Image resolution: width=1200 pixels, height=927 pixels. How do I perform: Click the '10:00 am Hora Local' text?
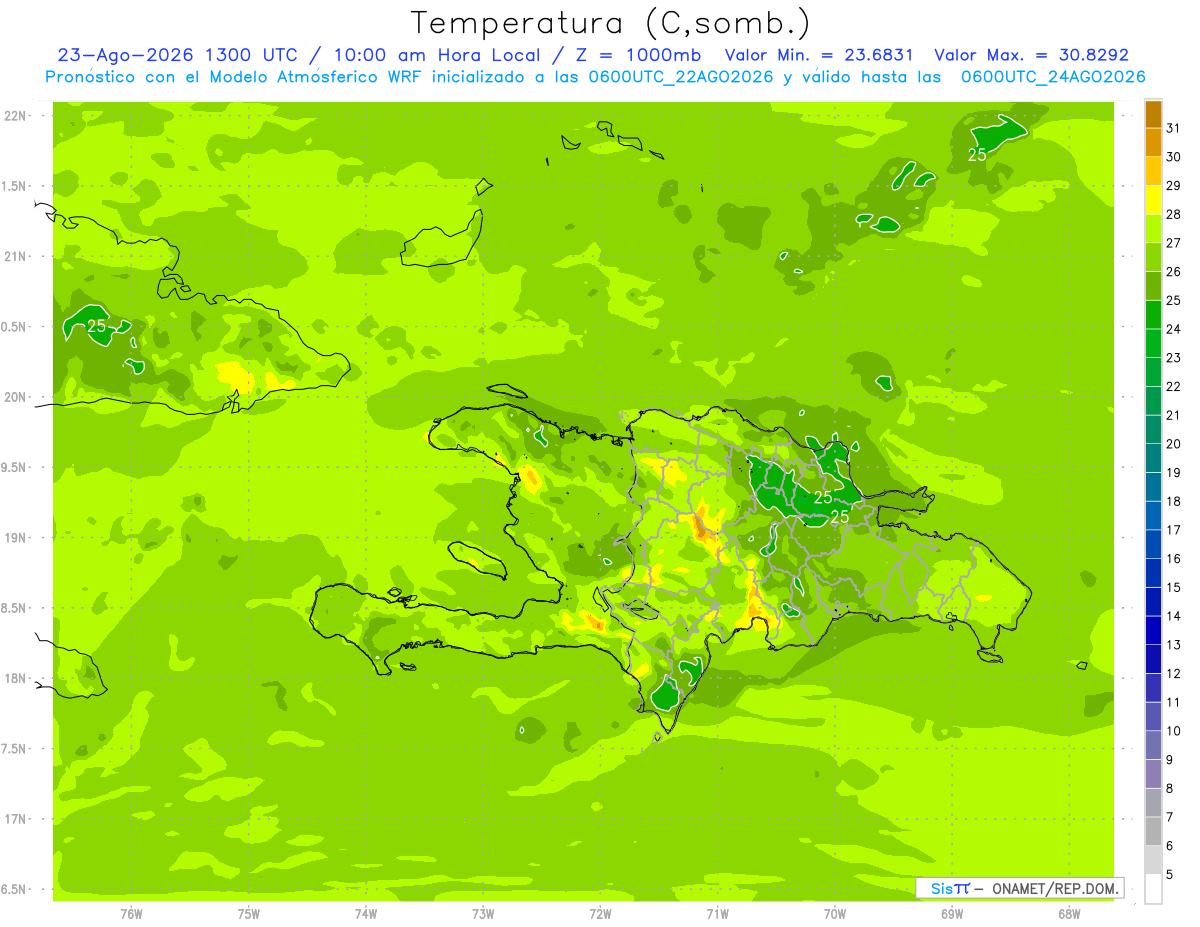[444, 55]
